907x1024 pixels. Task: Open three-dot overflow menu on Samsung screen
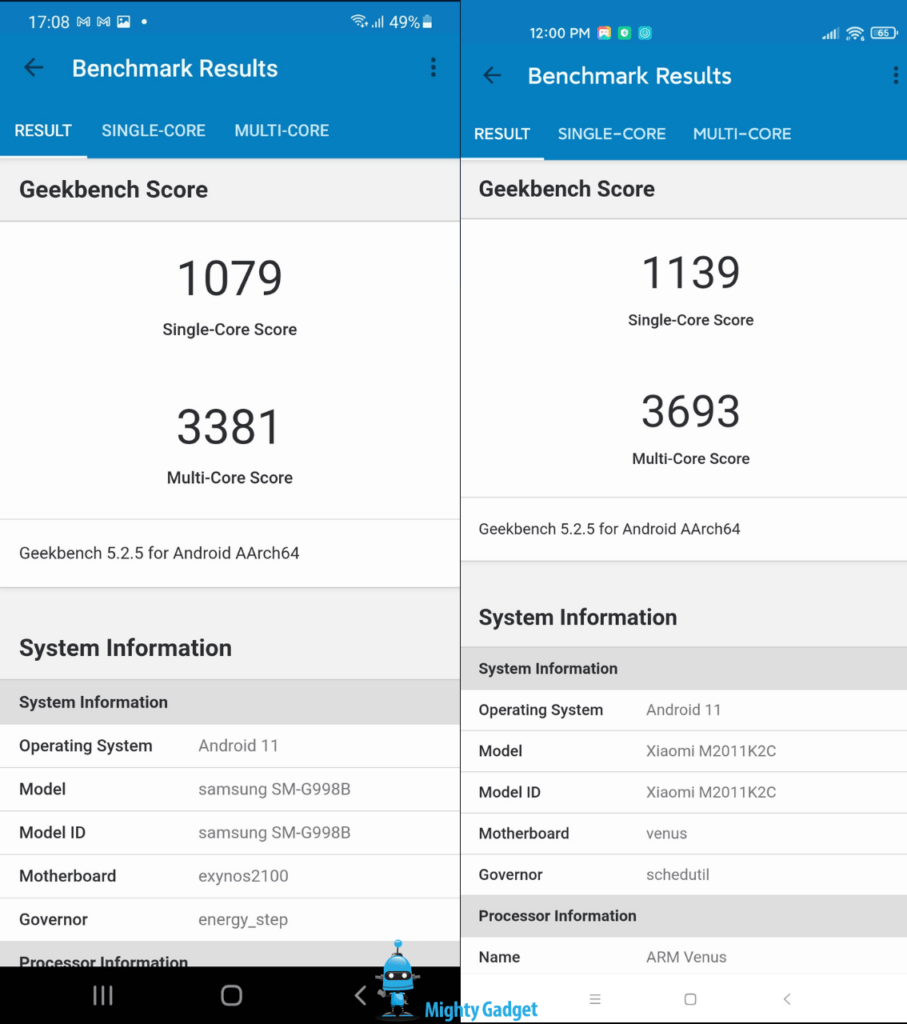(433, 68)
